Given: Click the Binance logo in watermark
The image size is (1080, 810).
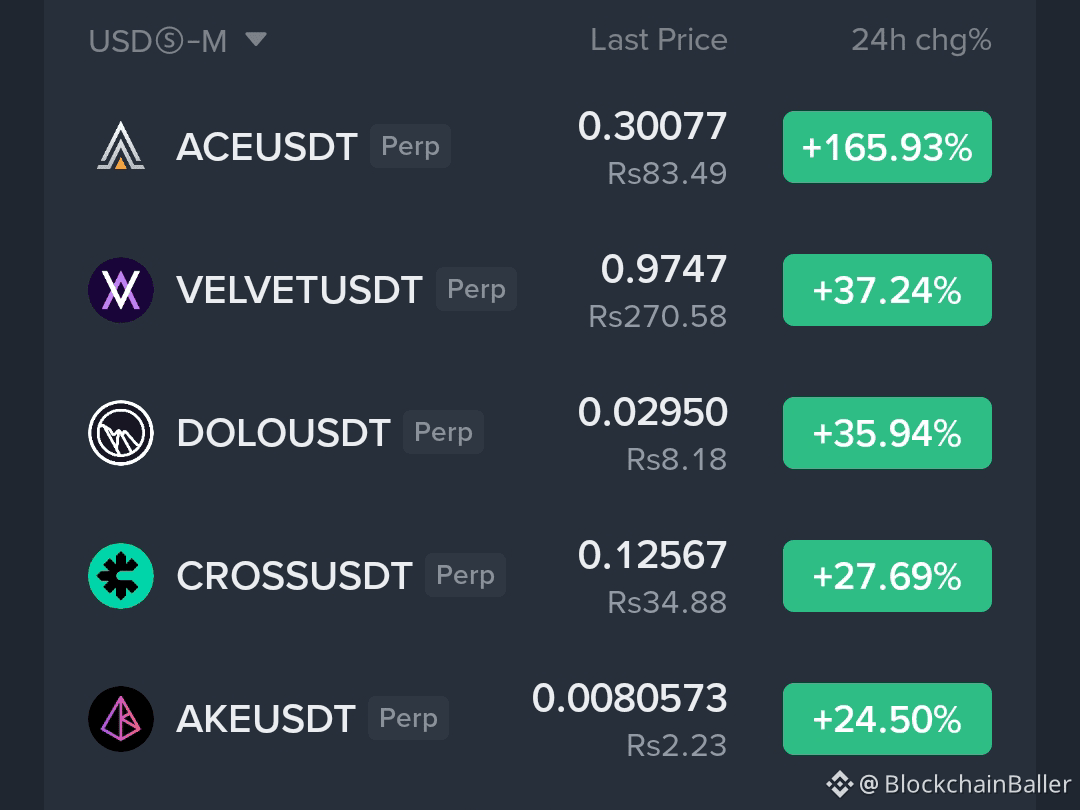Looking at the screenshot, I should (840, 784).
